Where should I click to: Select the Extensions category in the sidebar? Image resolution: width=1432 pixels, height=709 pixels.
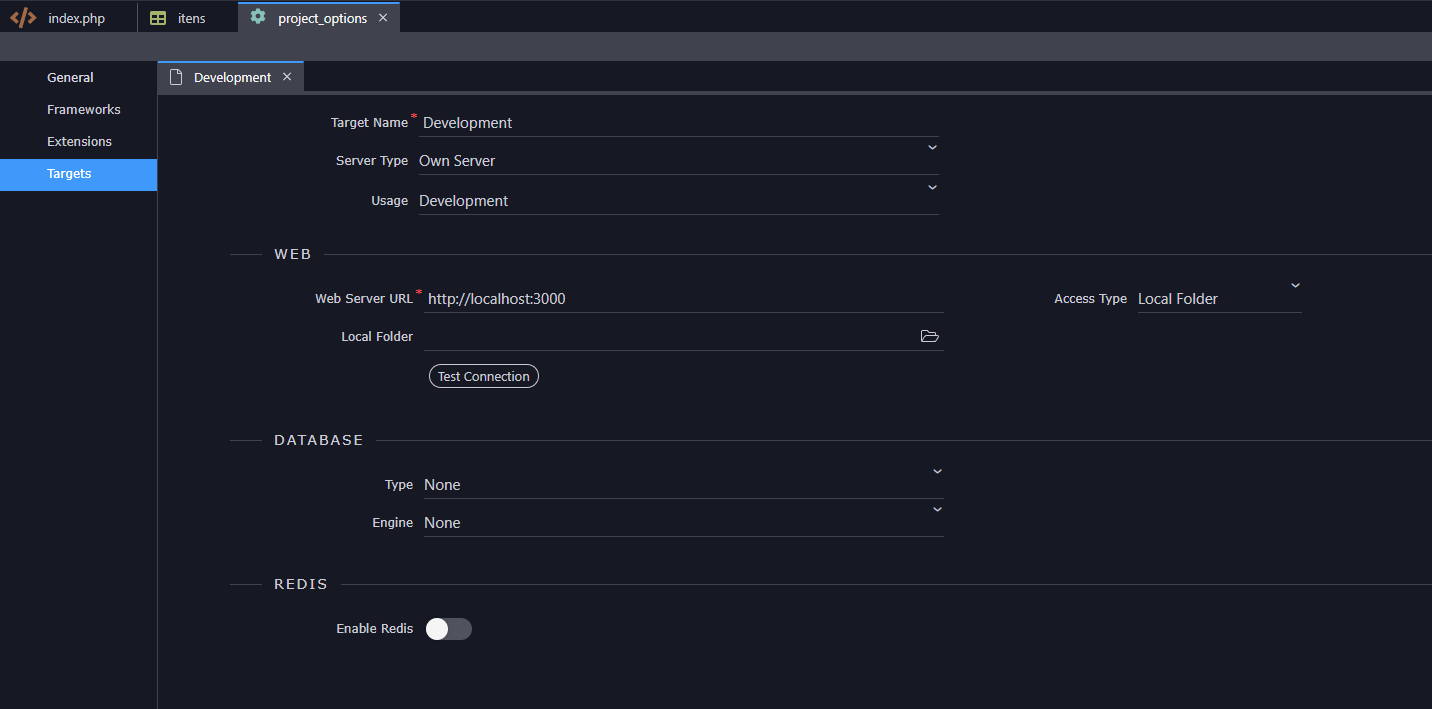79,141
